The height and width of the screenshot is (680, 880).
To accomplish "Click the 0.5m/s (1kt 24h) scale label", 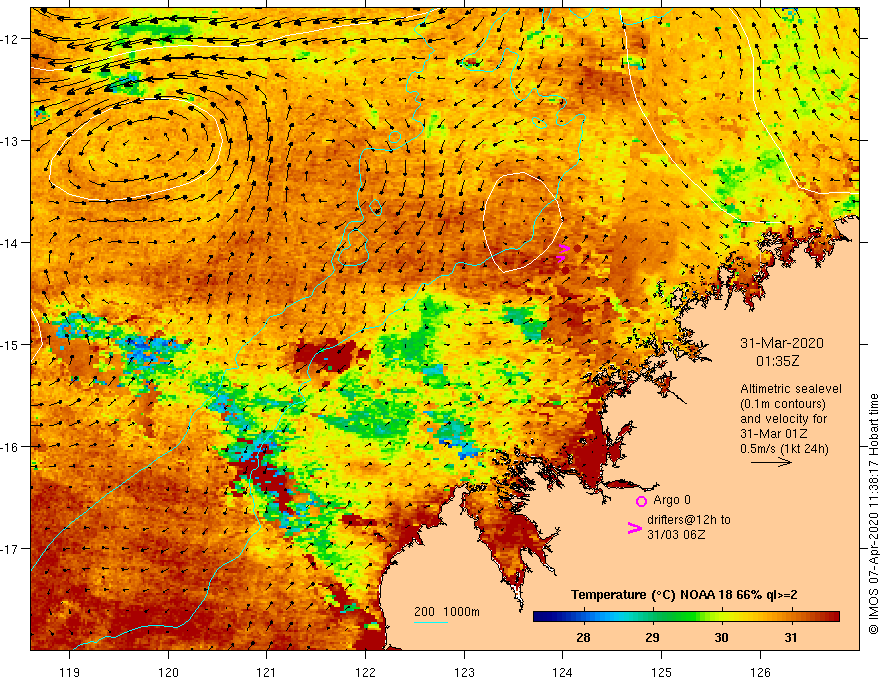I will click(x=784, y=449).
